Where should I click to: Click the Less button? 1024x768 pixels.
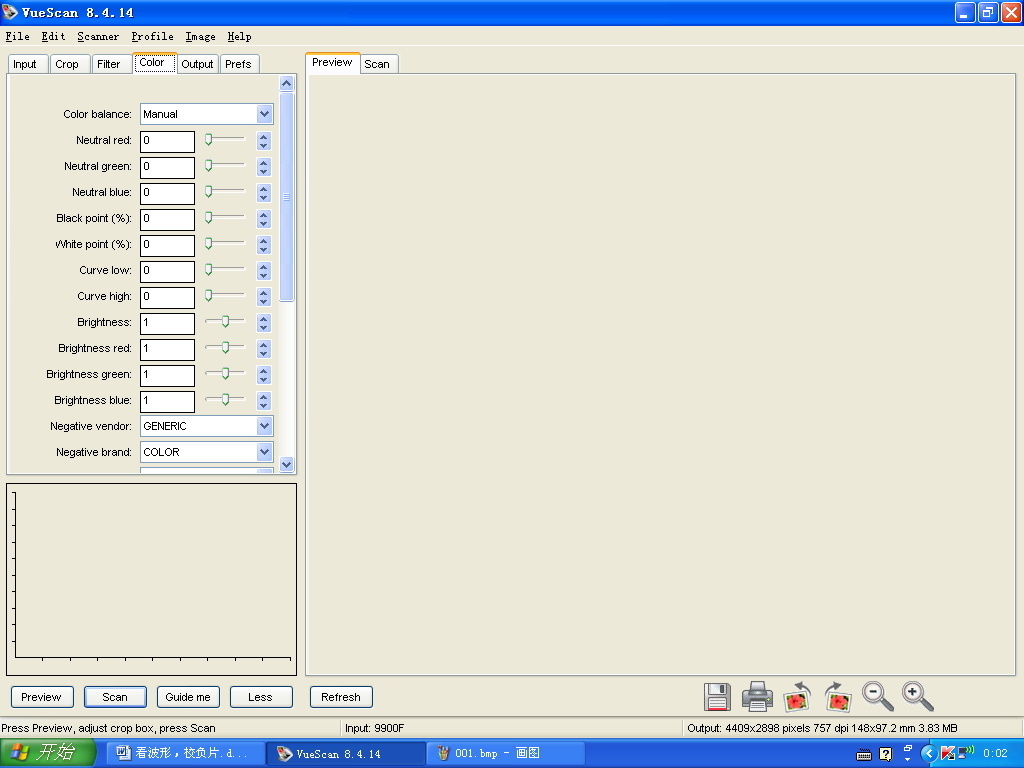(x=260, y=697)
